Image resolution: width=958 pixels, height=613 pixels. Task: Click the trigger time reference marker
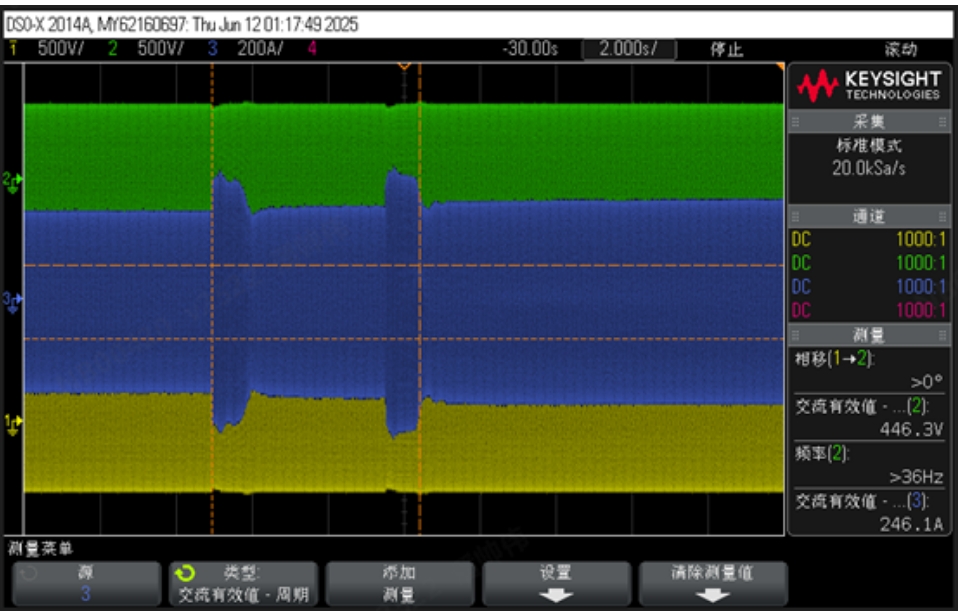(404, 66)
